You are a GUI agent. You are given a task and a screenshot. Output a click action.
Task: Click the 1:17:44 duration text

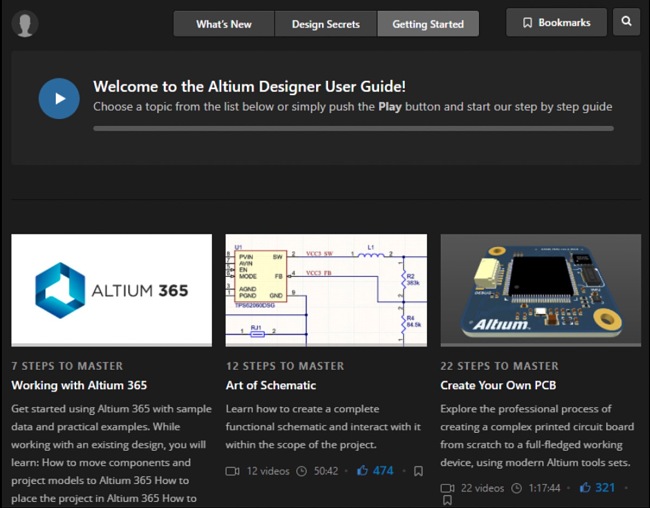(x=544, y=488)
